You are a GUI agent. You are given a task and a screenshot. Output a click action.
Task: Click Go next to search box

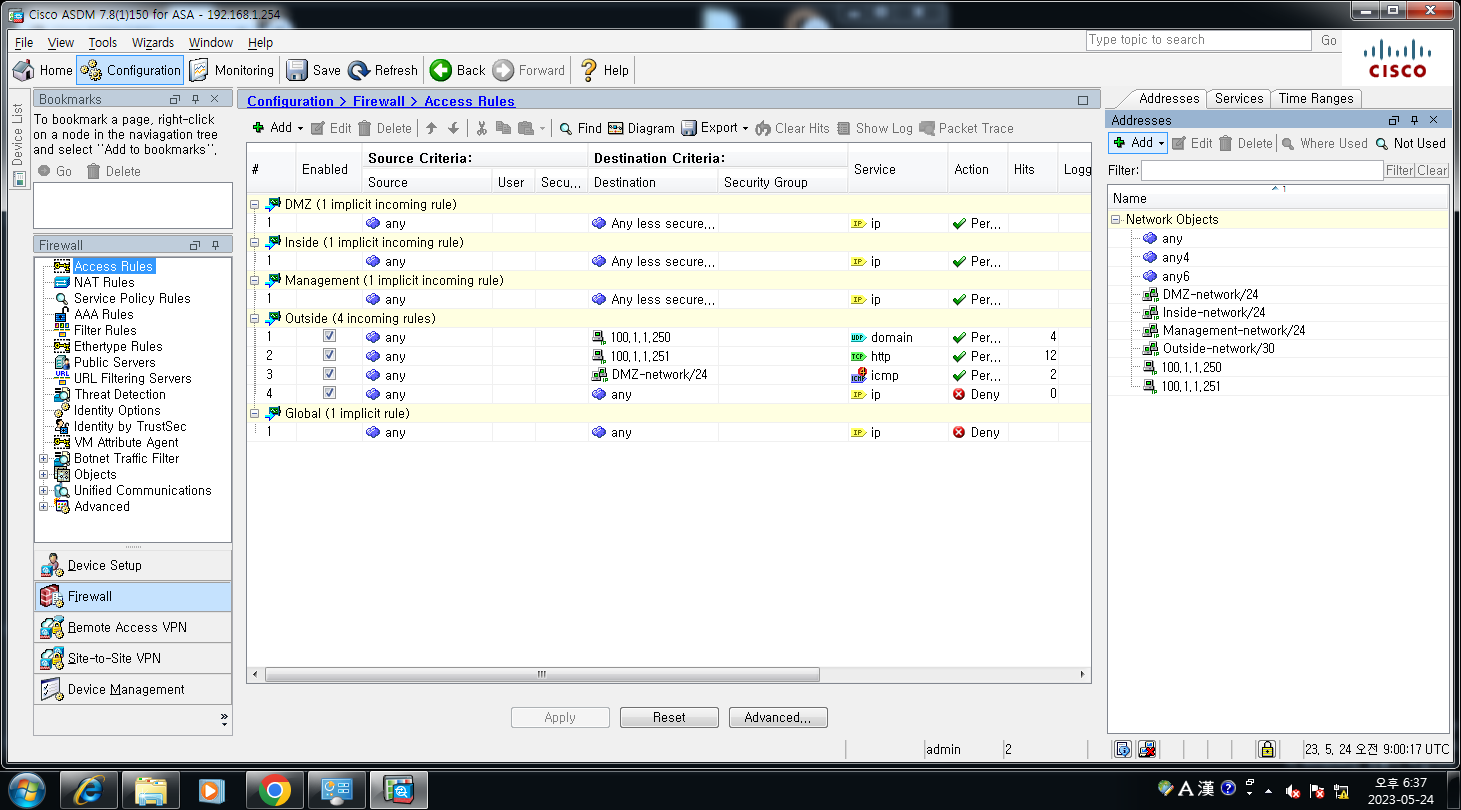[x=1328, y=40]
